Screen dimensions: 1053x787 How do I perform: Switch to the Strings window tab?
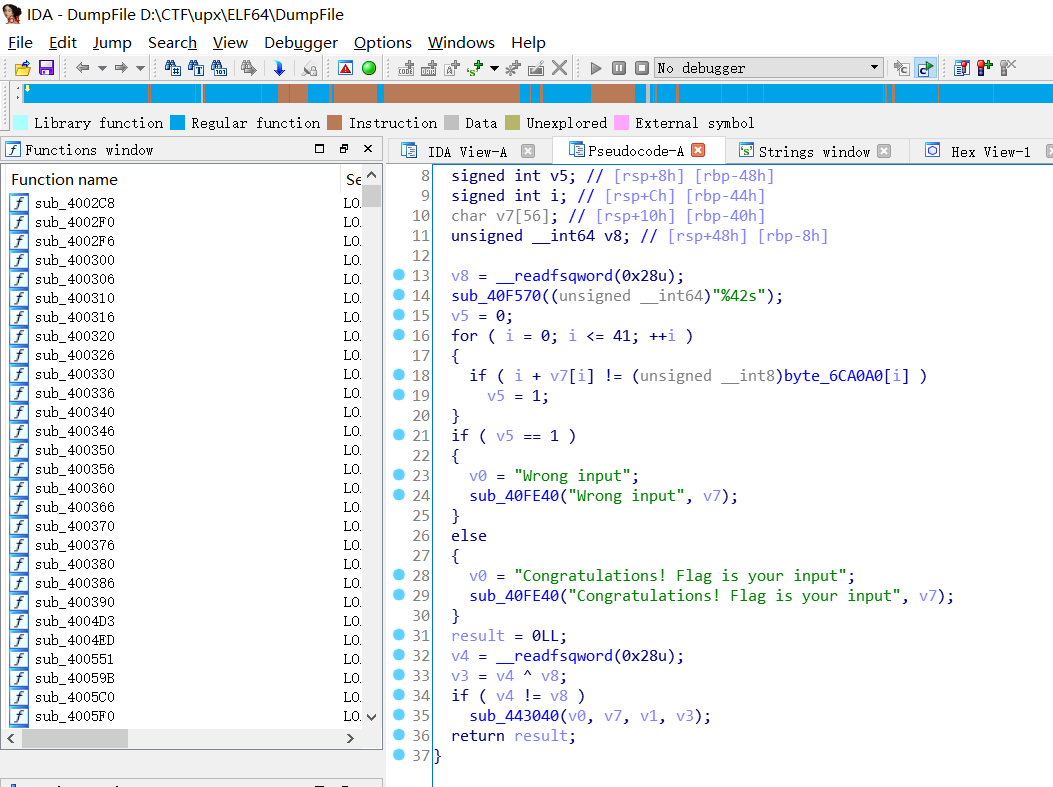pyautogui.click(x=813, y=151)
